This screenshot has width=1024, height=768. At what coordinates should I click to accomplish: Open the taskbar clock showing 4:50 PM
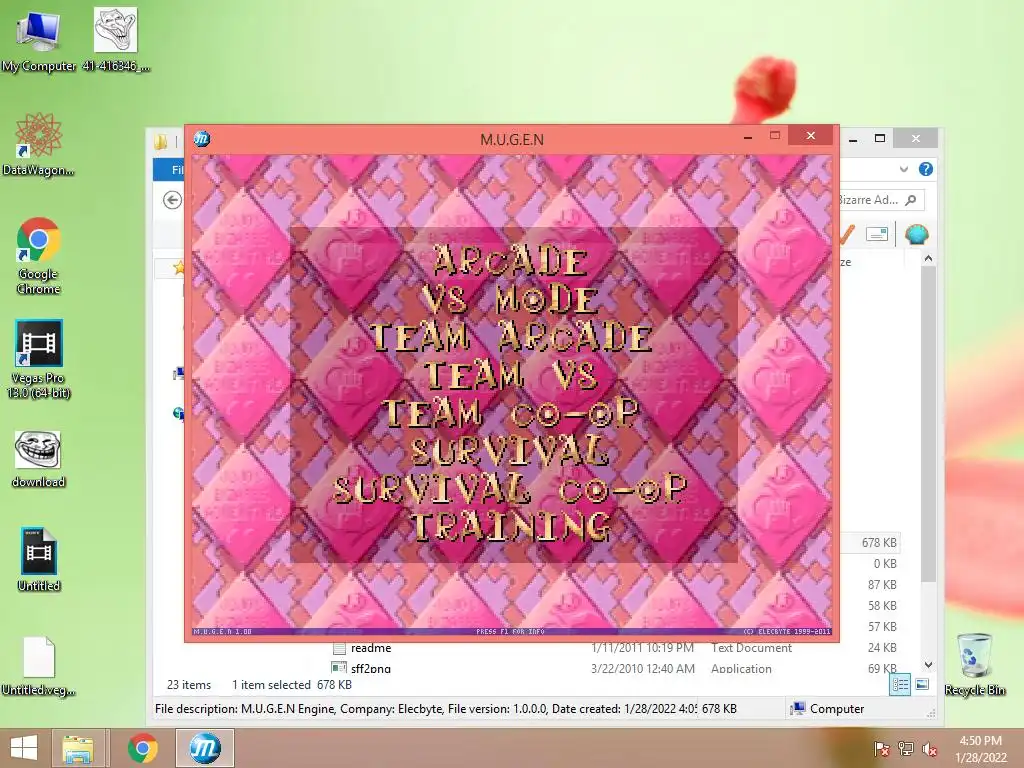tap(980, 749)
